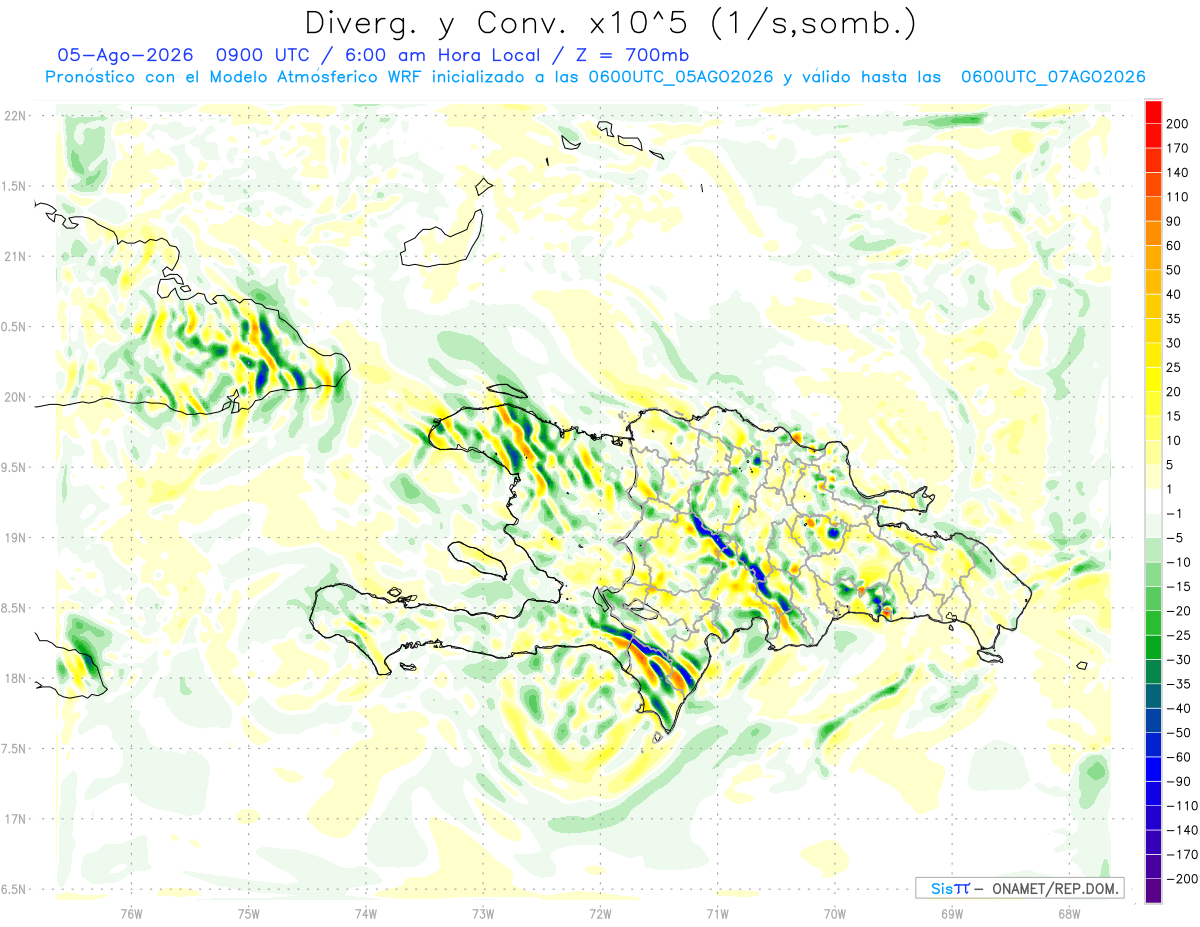Click the longitude axis label '76W'
This screenshot has height=927, width=1200.
click(x=131, y=913)
